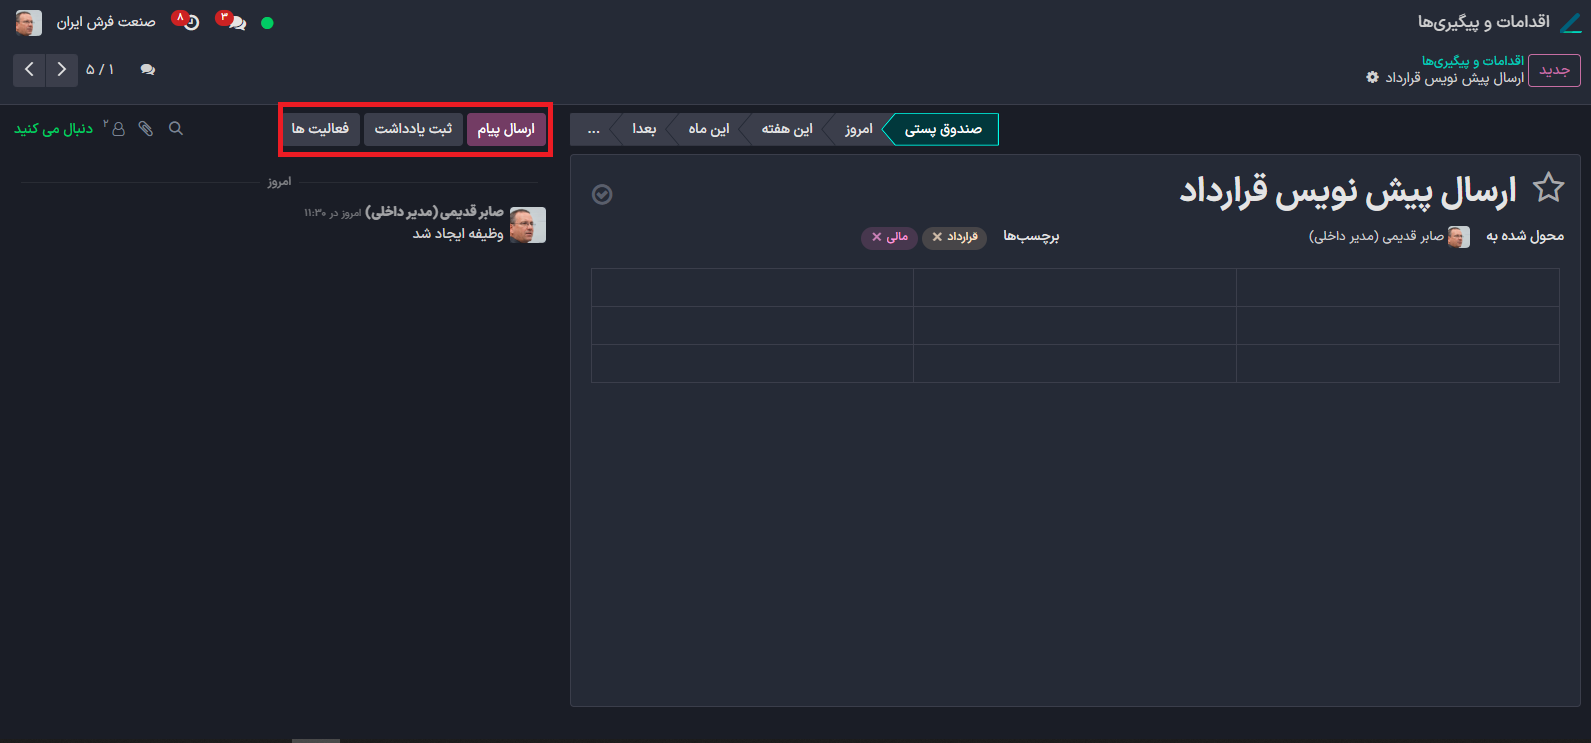Expand the '...' more stages in the status bar
Viewport: 1591px width, 743px height.
click(593, 129)
